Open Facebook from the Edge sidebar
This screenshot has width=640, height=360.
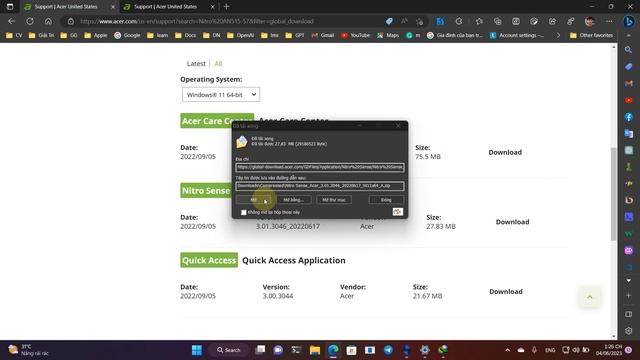[x=629, y=117]
